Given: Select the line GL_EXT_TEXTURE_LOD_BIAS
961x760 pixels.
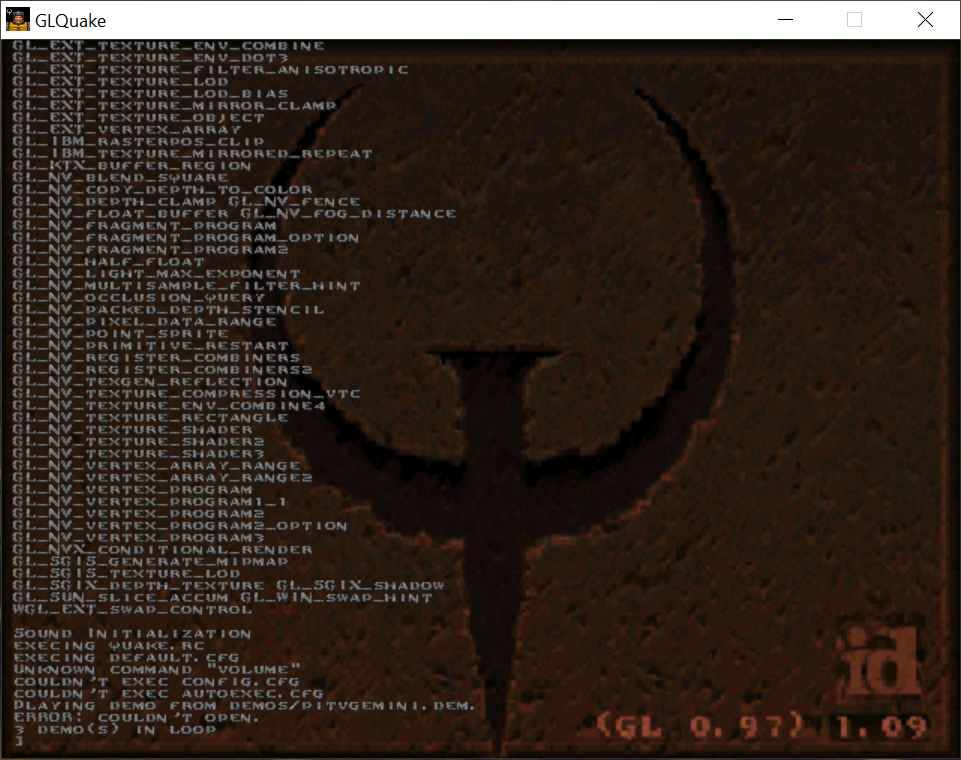Looking at the screenshot, I should click(x=150, y=94).
